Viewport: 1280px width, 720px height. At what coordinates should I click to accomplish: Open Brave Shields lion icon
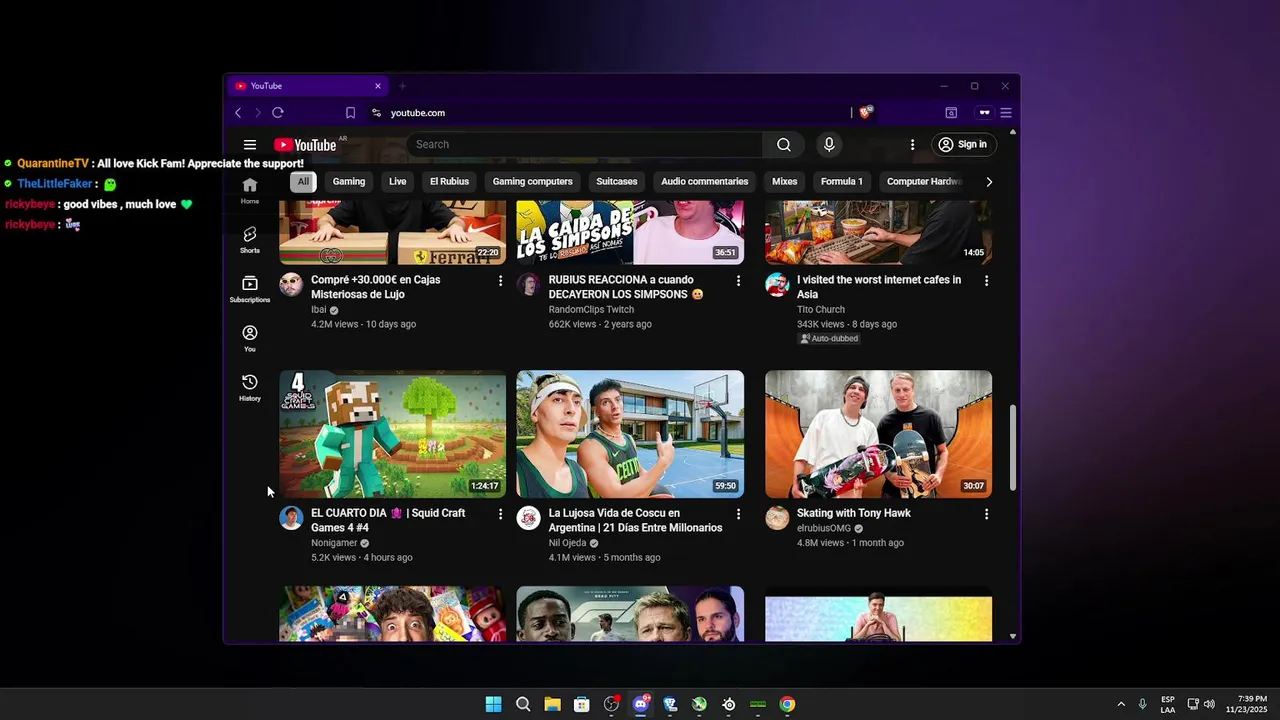click(866, 113)
